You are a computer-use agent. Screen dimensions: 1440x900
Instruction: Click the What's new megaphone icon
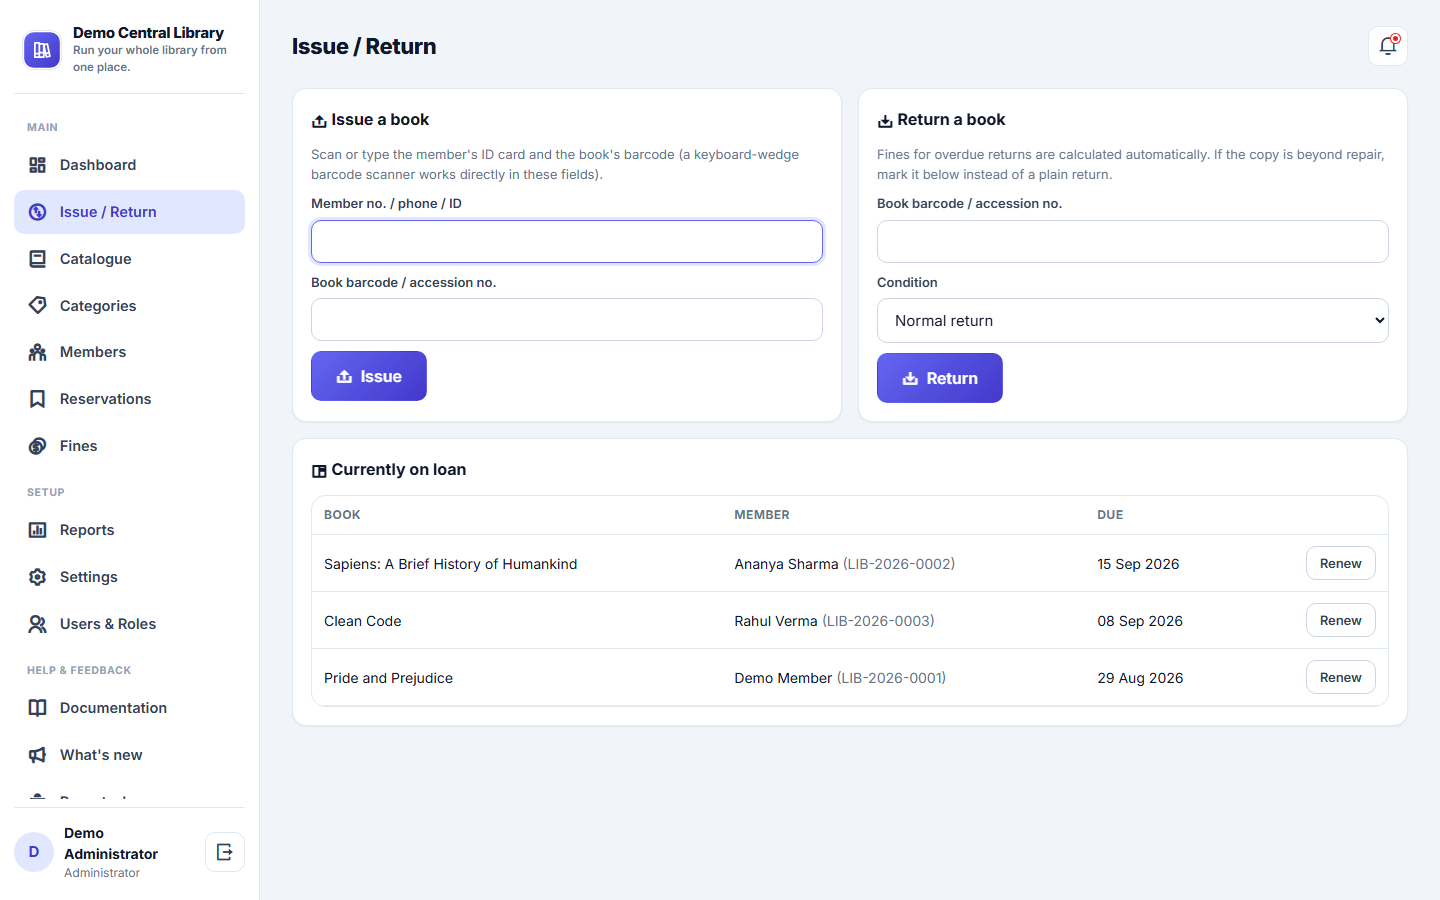click(38, 755)
